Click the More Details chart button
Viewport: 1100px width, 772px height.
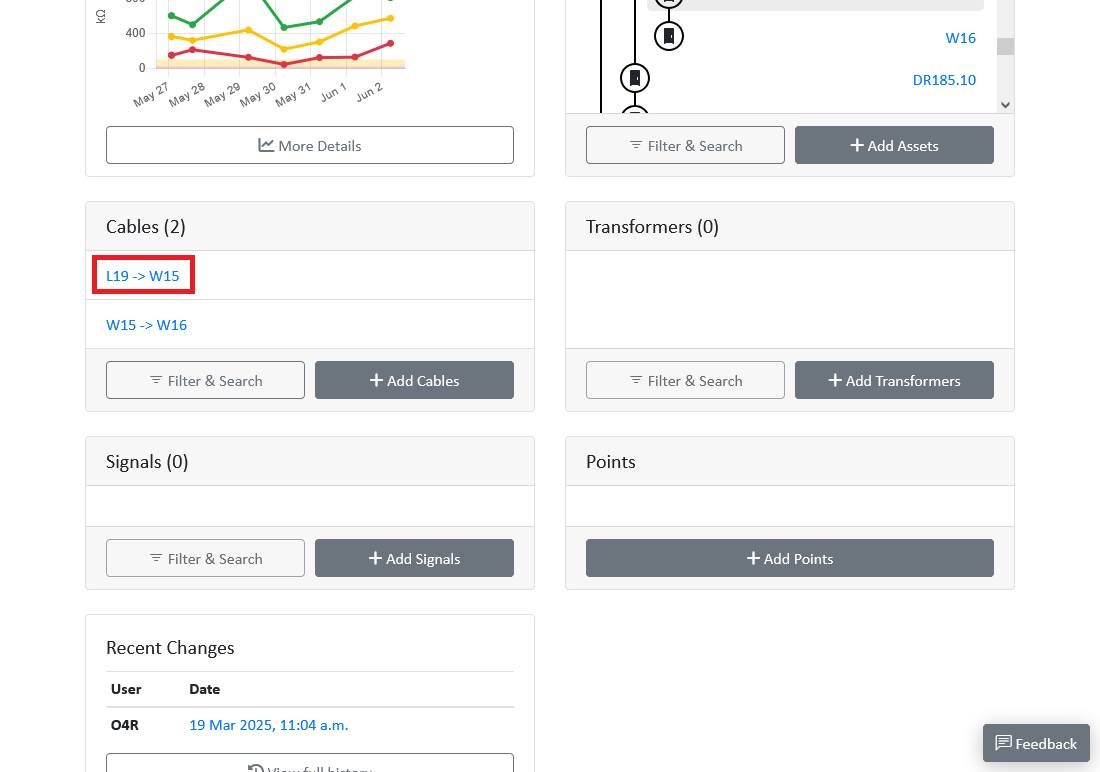pyautogui.click(x=309, y=145)
